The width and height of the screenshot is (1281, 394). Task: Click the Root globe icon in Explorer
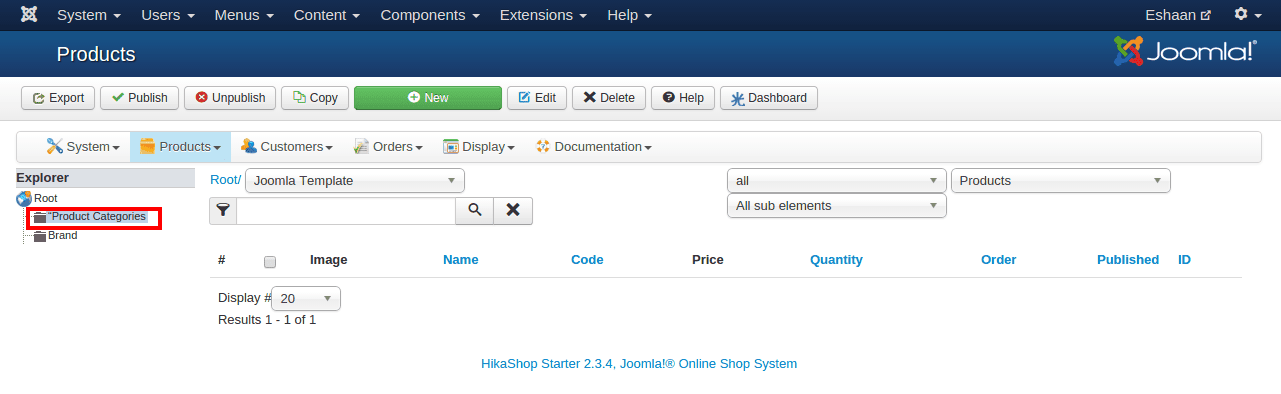pos(24,199)
